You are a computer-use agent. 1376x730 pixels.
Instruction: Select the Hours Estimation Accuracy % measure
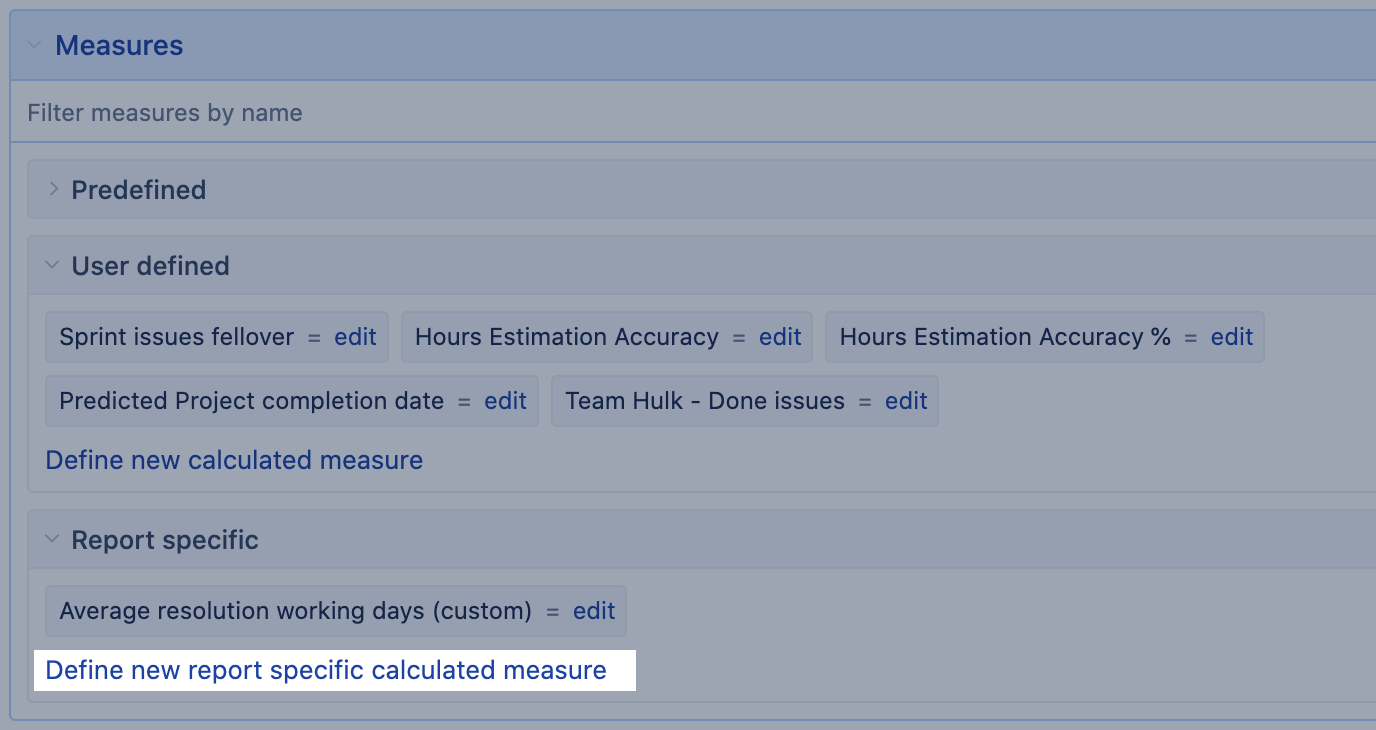click(1004, 337)
